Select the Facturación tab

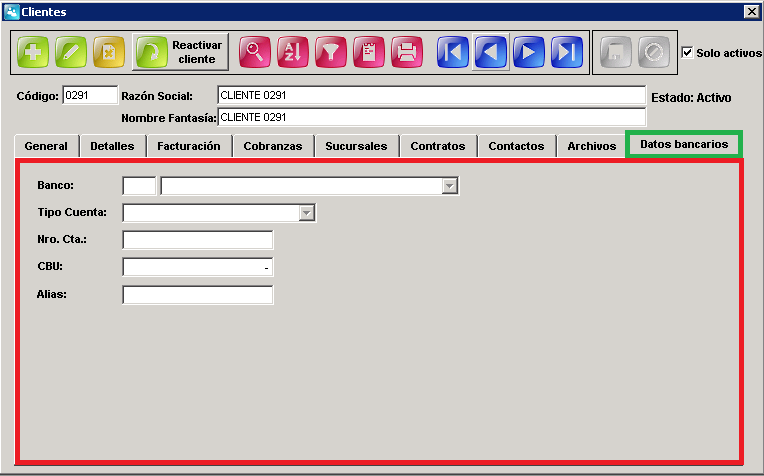click(189, 146)
